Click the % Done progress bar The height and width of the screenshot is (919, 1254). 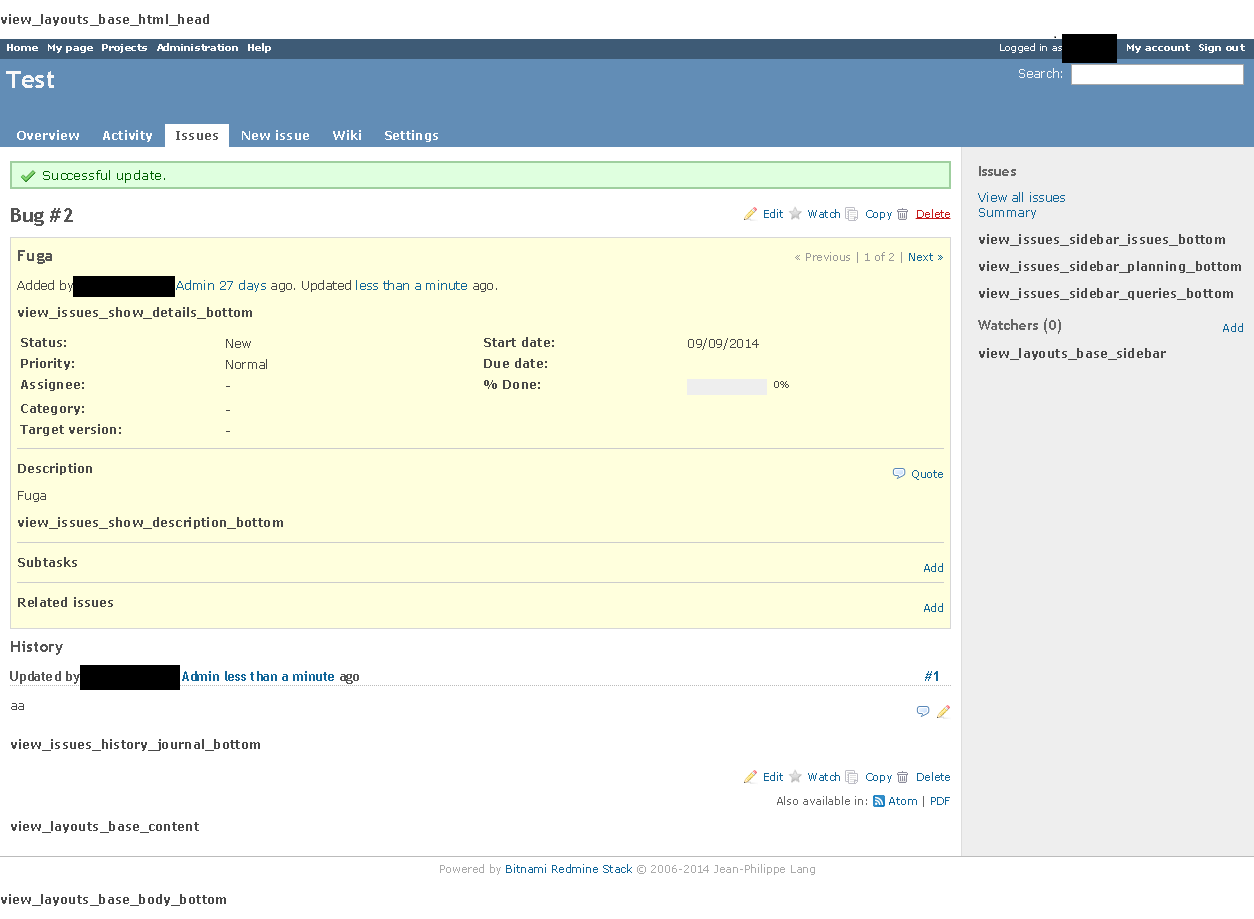coord(726,385)
